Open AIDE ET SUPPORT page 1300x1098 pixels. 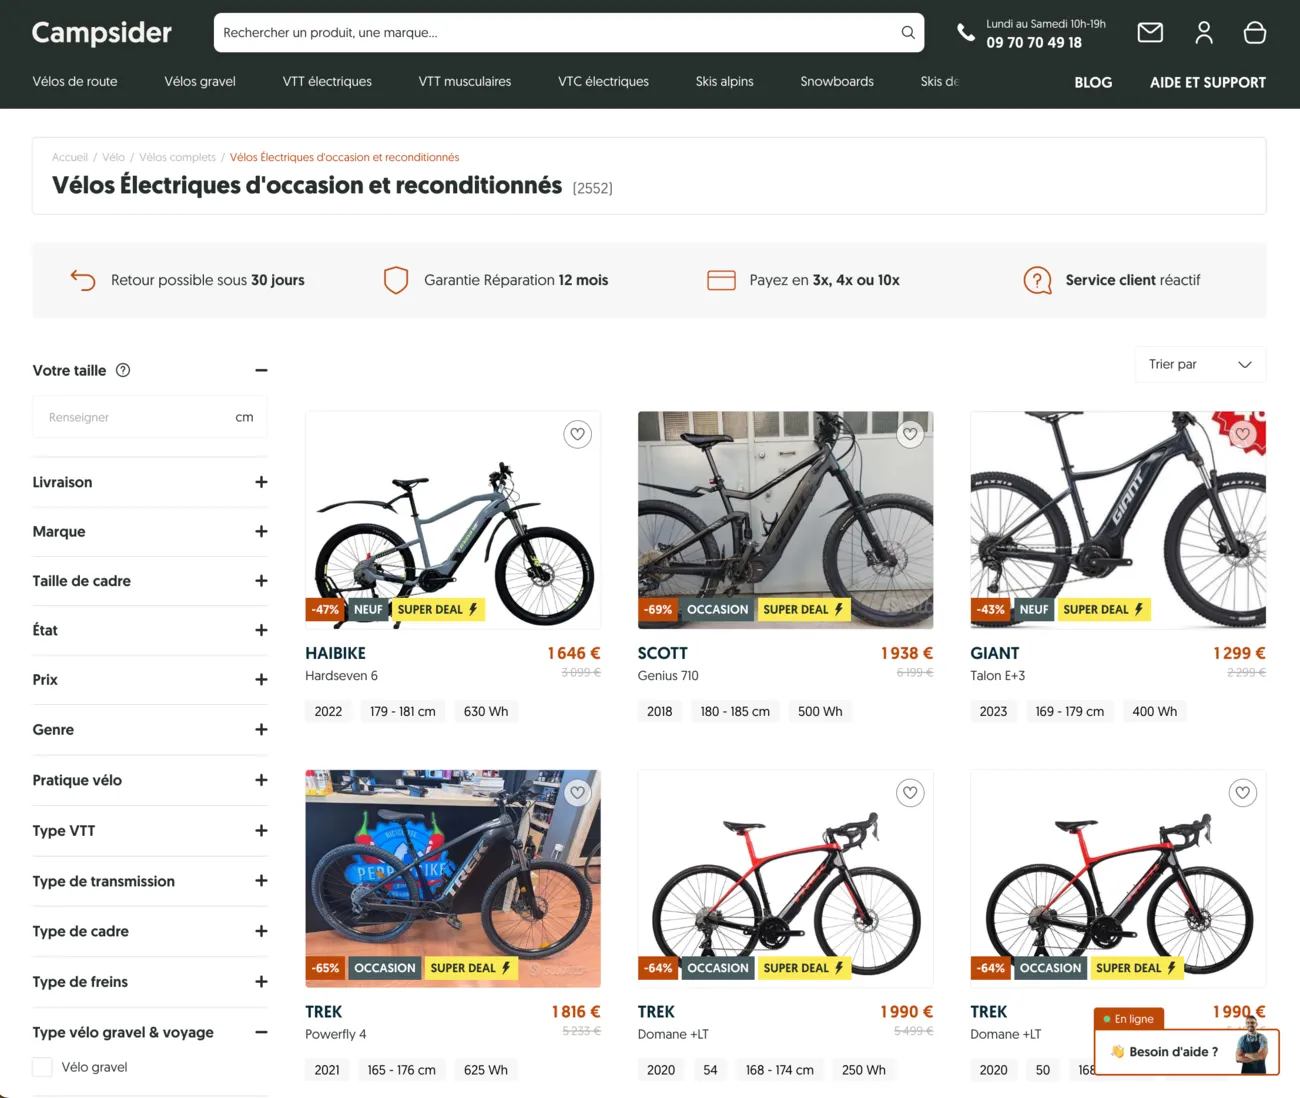(x=1208, y=83)
